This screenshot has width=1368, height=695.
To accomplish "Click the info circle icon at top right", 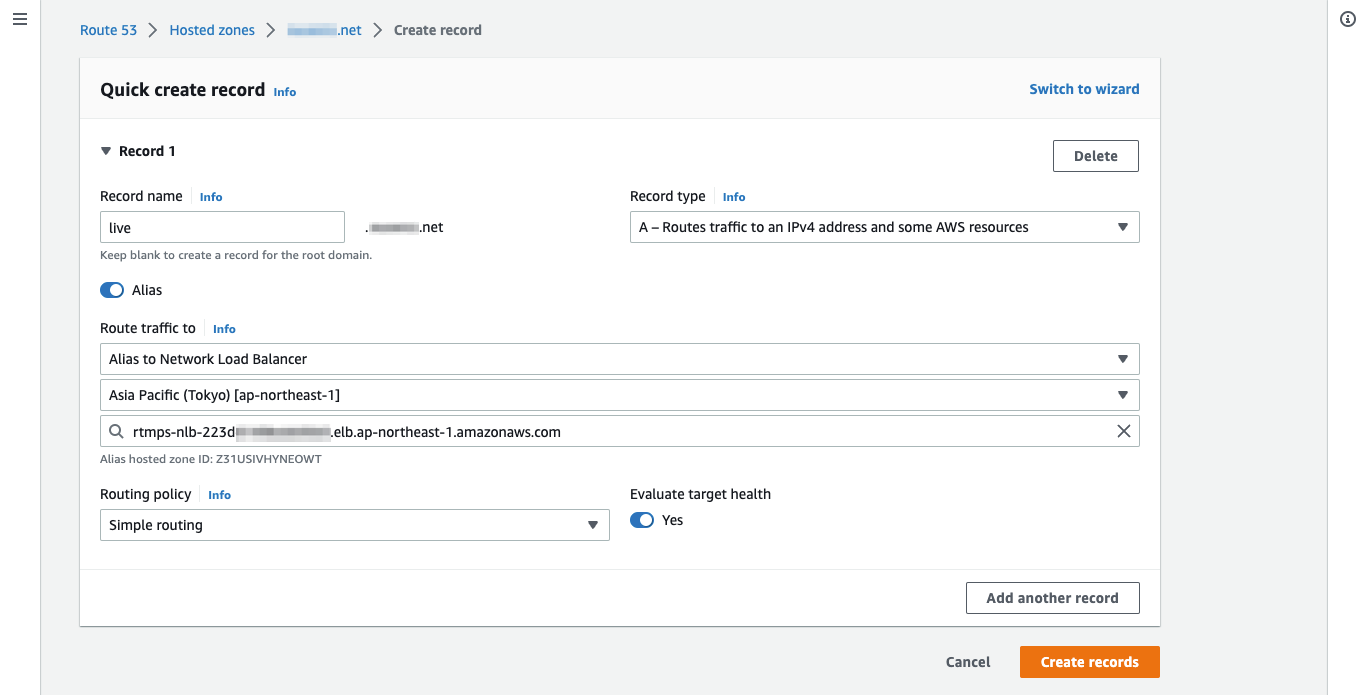I will (1347, 20).
